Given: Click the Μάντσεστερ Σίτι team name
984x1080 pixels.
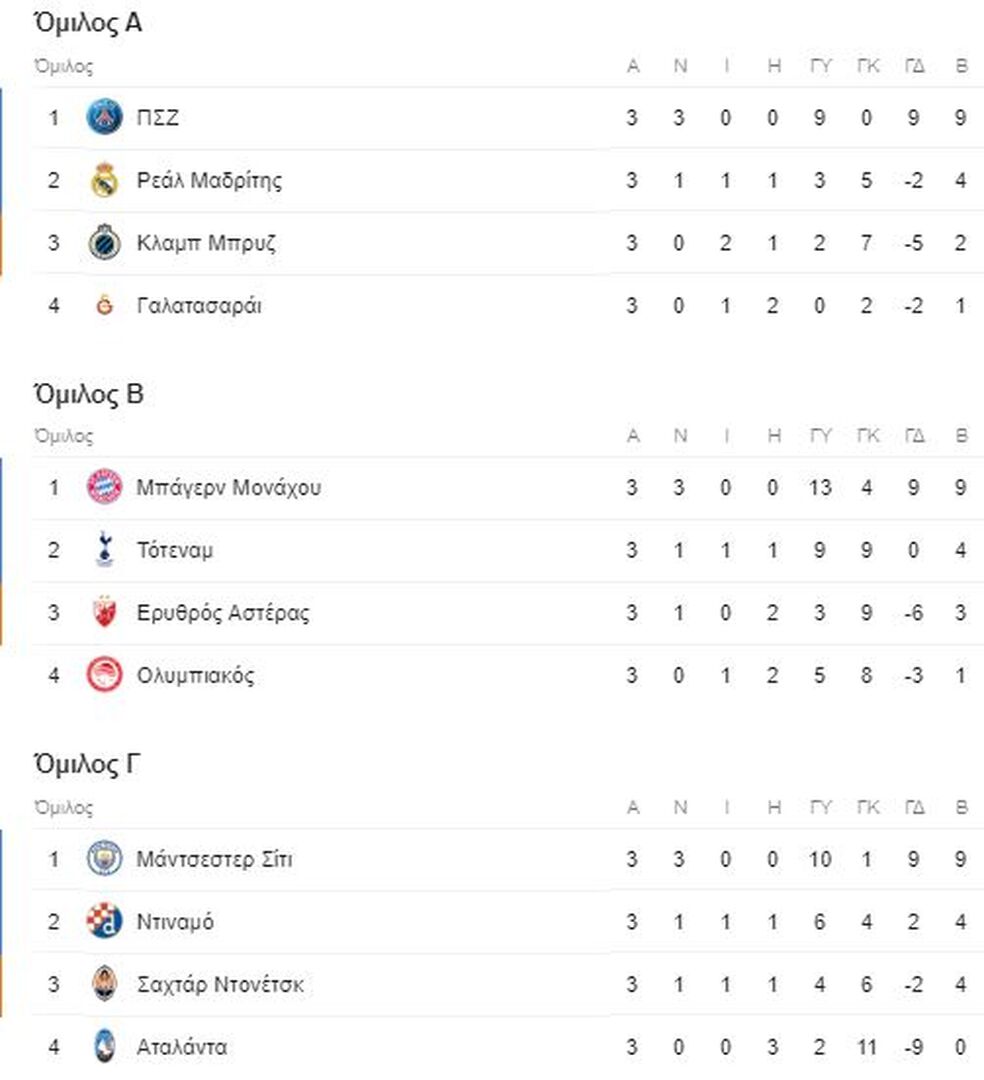Looking at the screenshot, I should pos(214,859).
